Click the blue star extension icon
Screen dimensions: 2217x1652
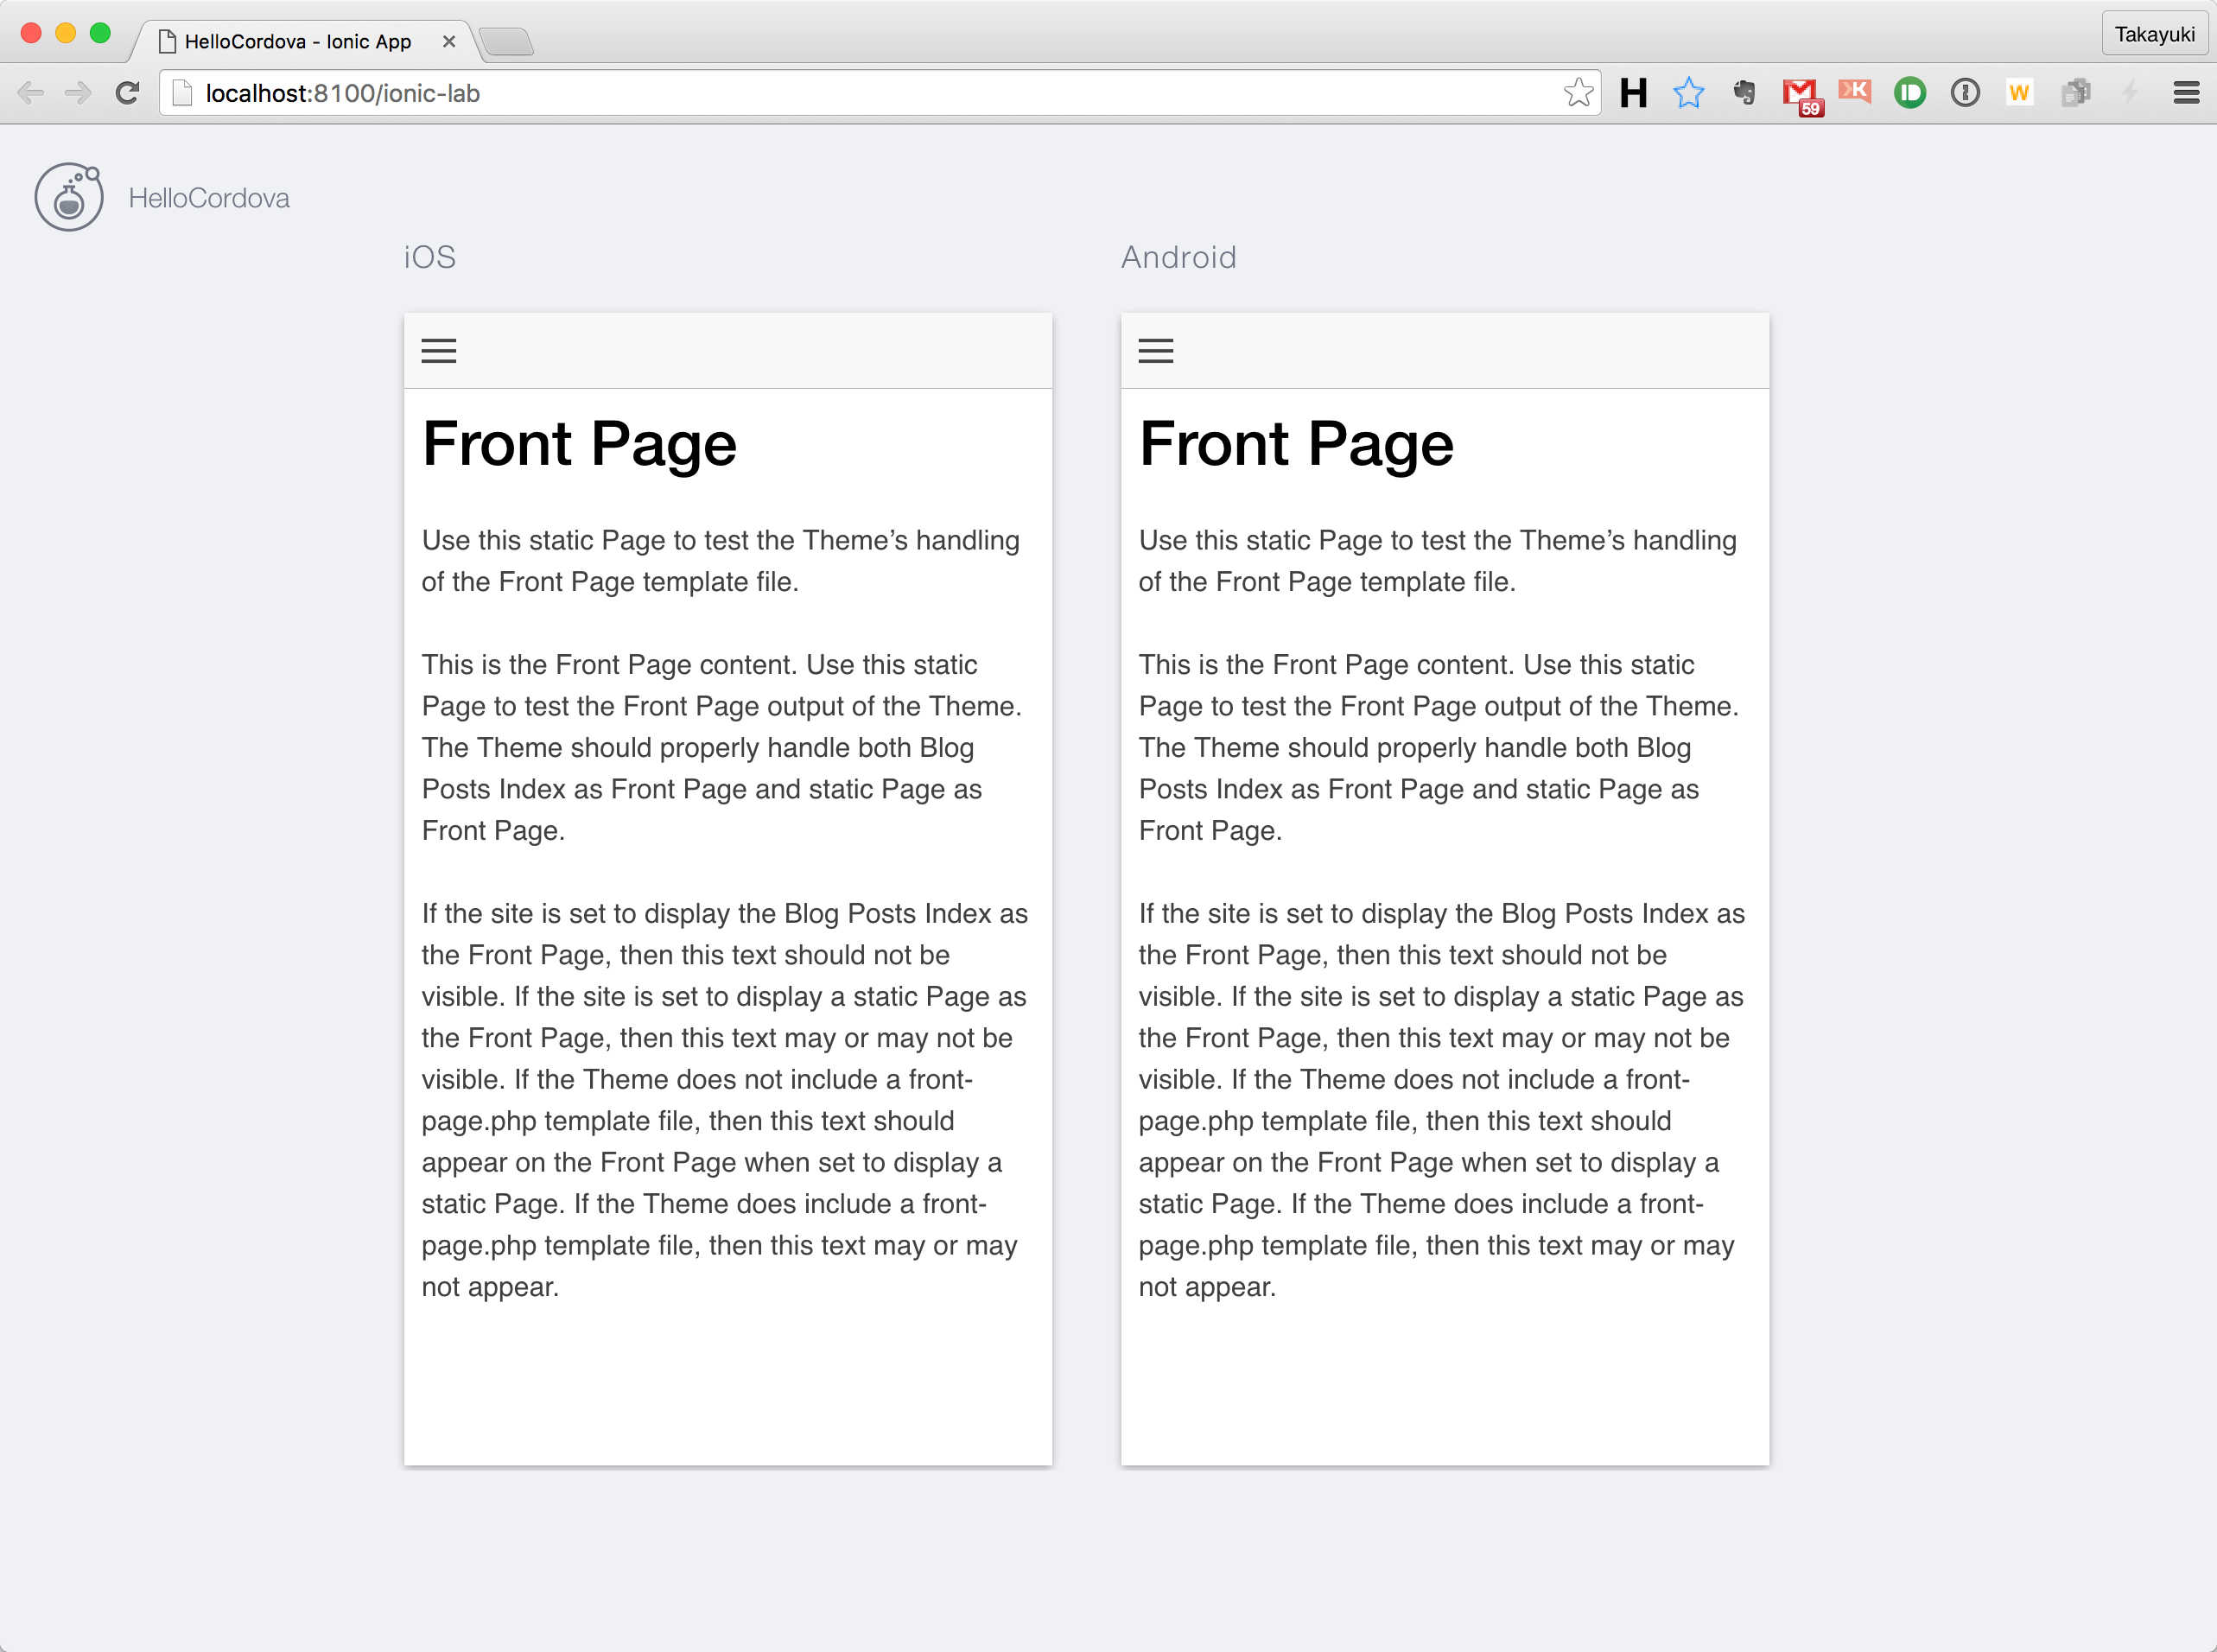click(x=1688, y=93)
